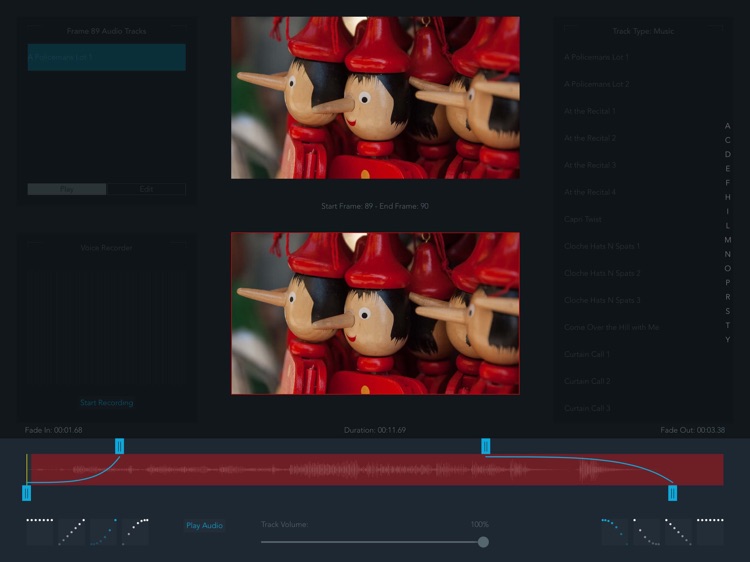Click the Start Frame 89 - End Frame 90 label
Image resolution: width=750 pixels, height=562 pixels.
375,206
